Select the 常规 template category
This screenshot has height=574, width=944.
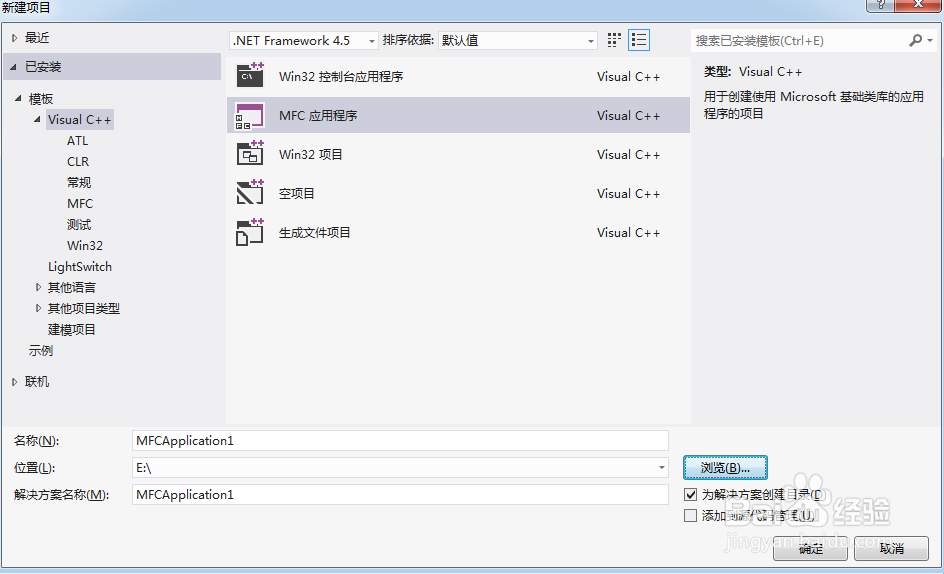click(79, 182)
